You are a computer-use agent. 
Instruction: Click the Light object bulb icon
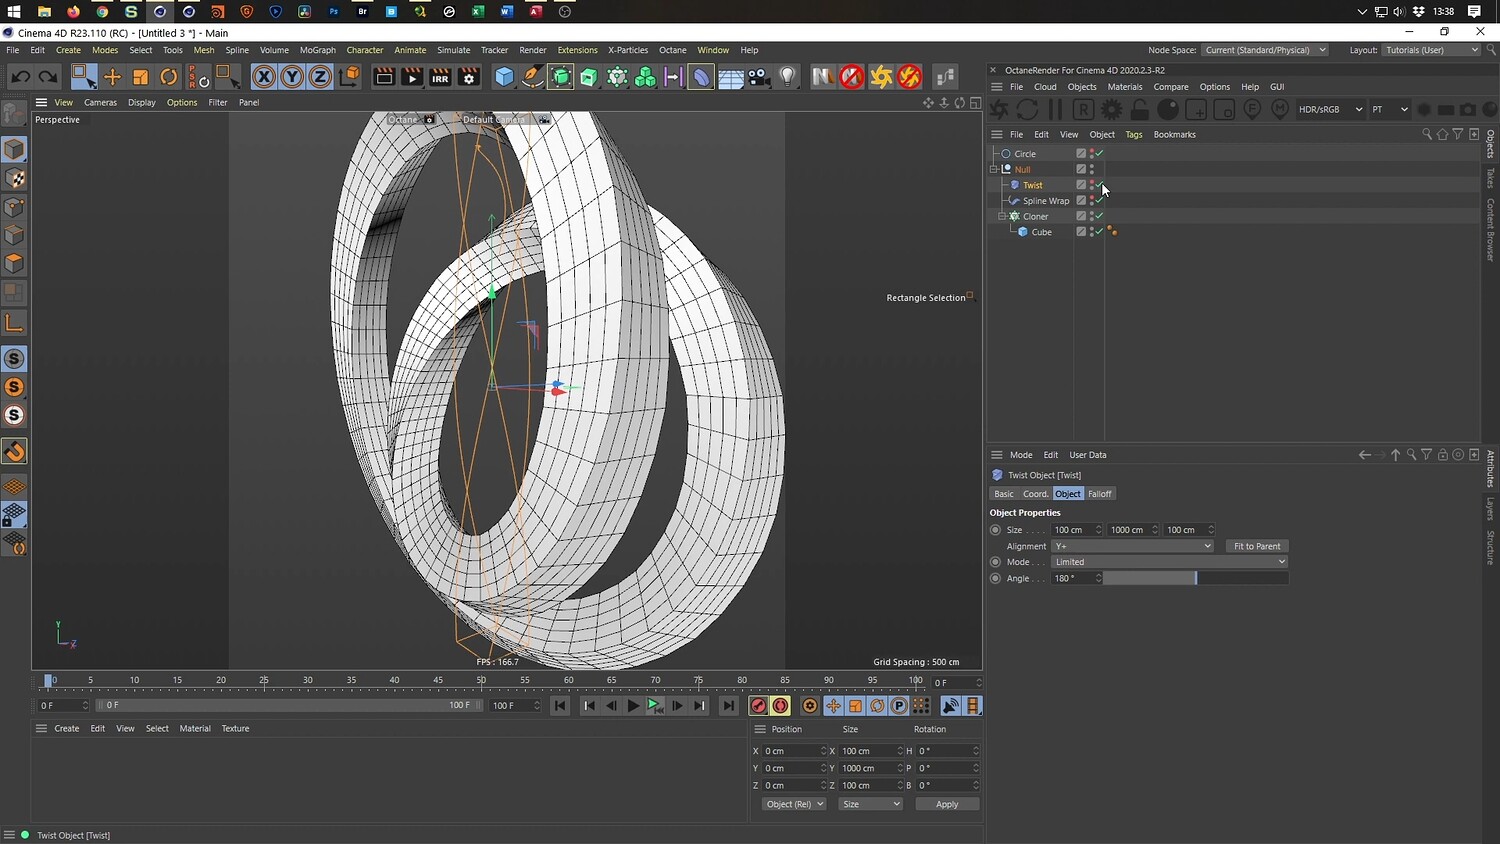click(x=788, y=77)
